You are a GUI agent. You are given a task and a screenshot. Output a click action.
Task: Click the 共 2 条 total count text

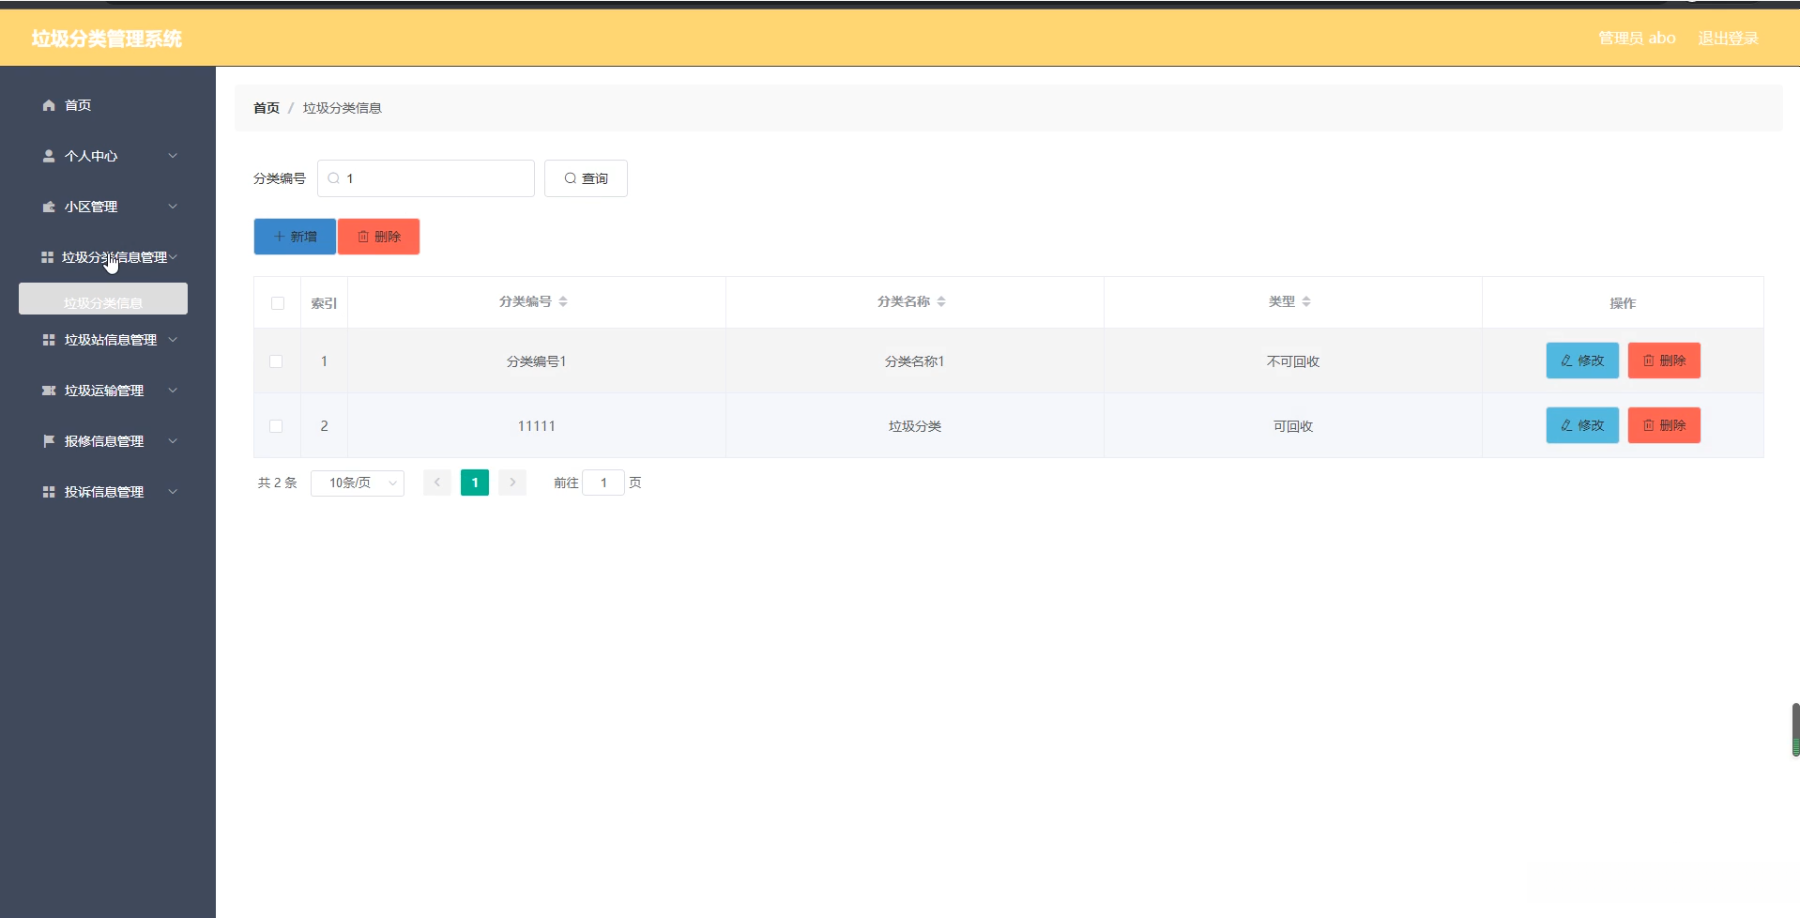click(277, 483)
